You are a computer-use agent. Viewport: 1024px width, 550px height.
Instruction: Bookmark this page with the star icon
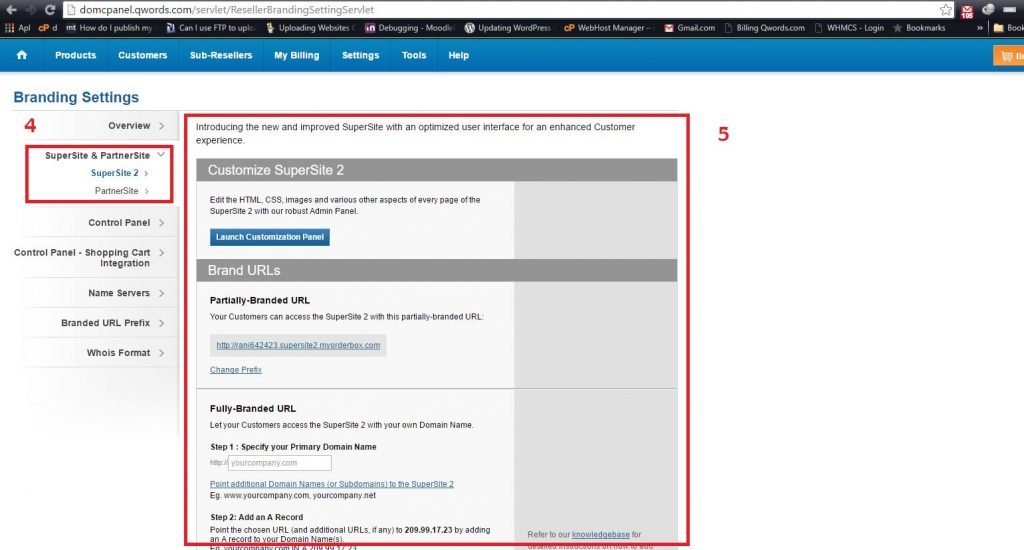click(x=945, y=9)
